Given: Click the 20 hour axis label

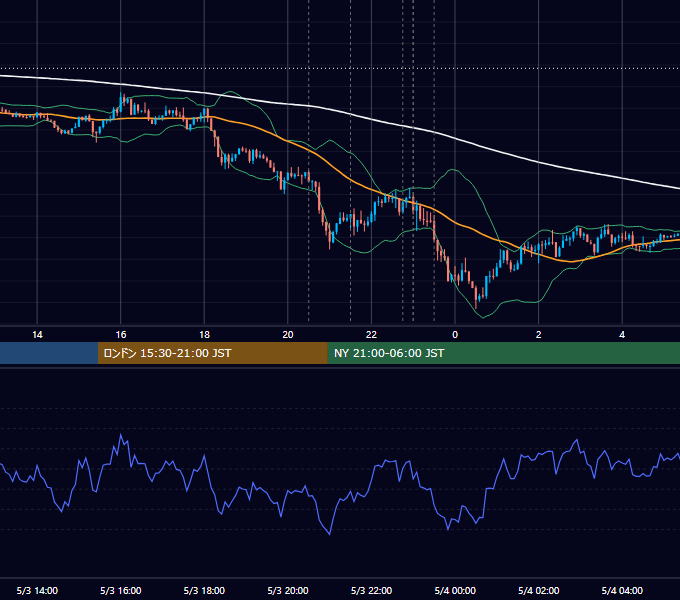Looking at the screenshot, I should 288,335.
